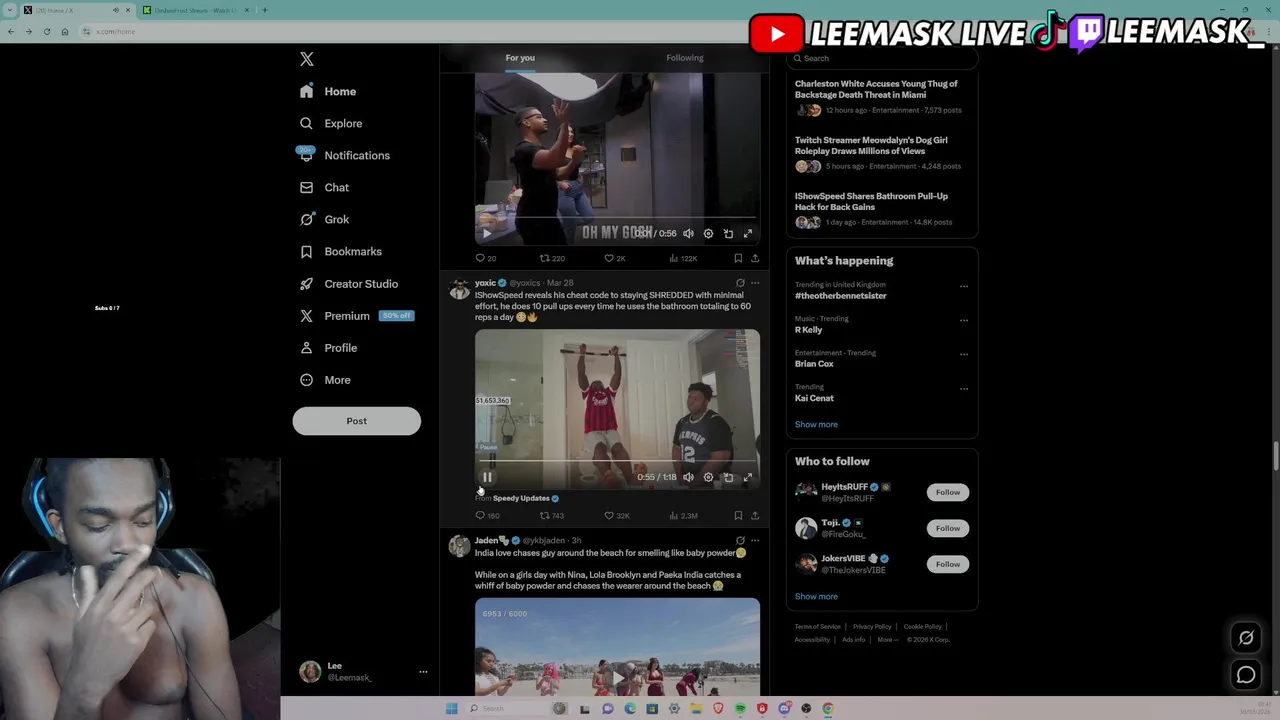Click the X logo in the sidebar
This screenshot has height=720, width=1280.
tap(307, 59)
